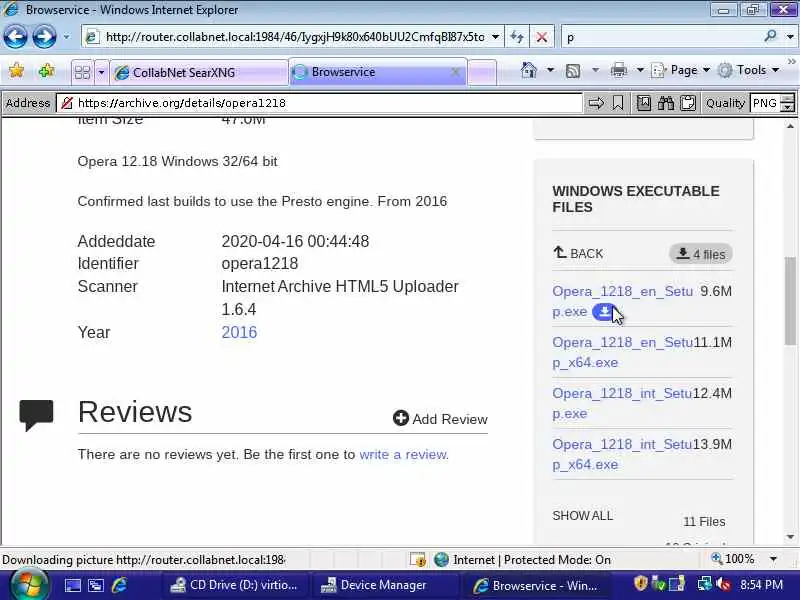
Task: Click the Add to Favorites icon
Action: pos(46,70)
